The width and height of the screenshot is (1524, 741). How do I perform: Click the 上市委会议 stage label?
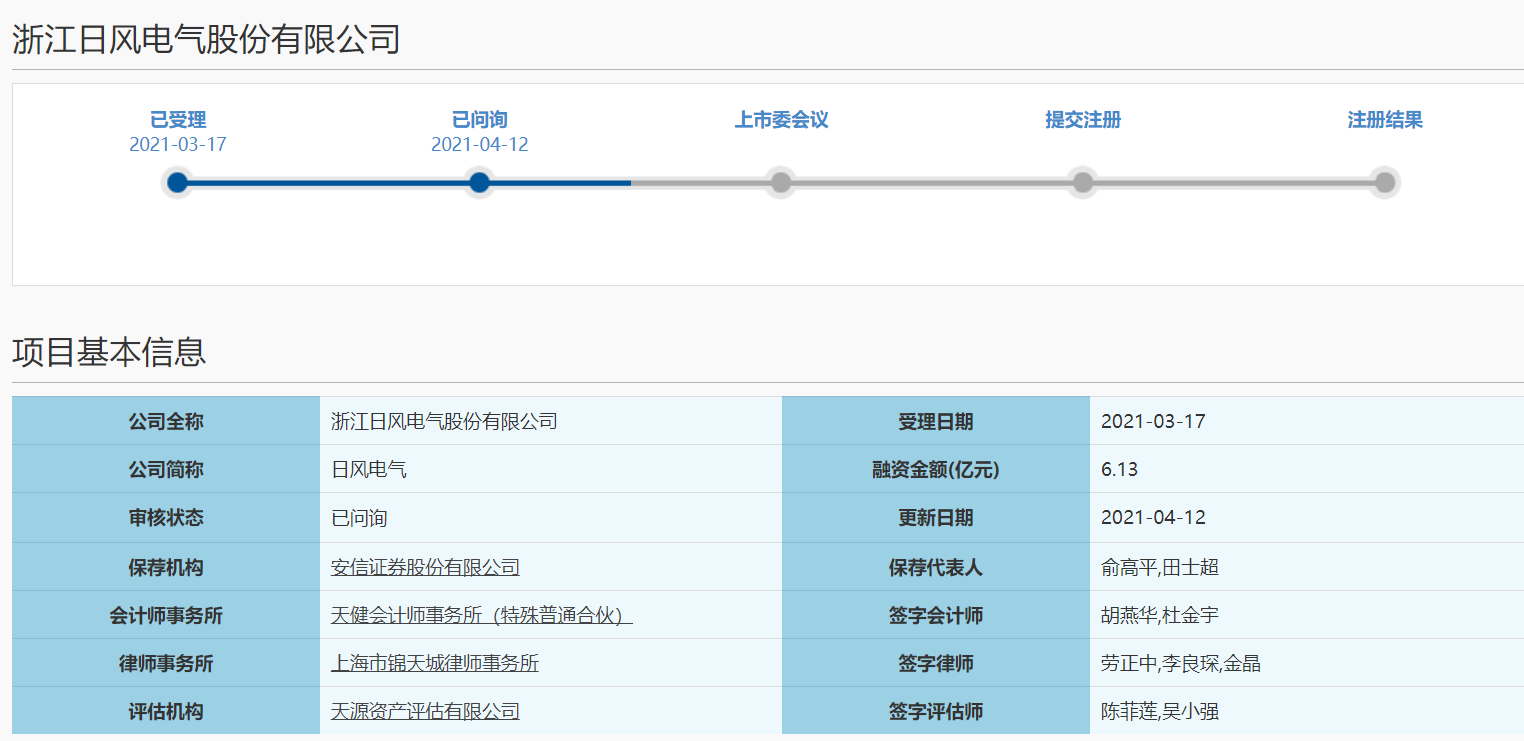(780, 119)
